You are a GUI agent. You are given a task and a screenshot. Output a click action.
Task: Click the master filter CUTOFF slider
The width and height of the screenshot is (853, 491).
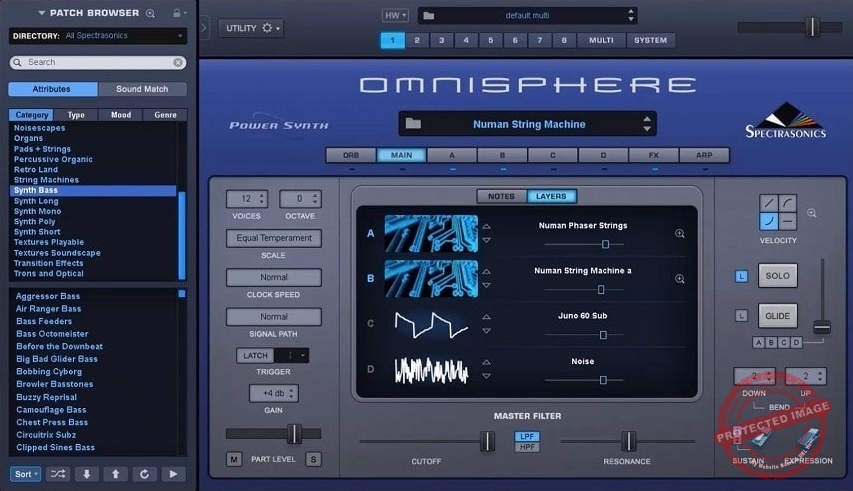coord(487,441)
